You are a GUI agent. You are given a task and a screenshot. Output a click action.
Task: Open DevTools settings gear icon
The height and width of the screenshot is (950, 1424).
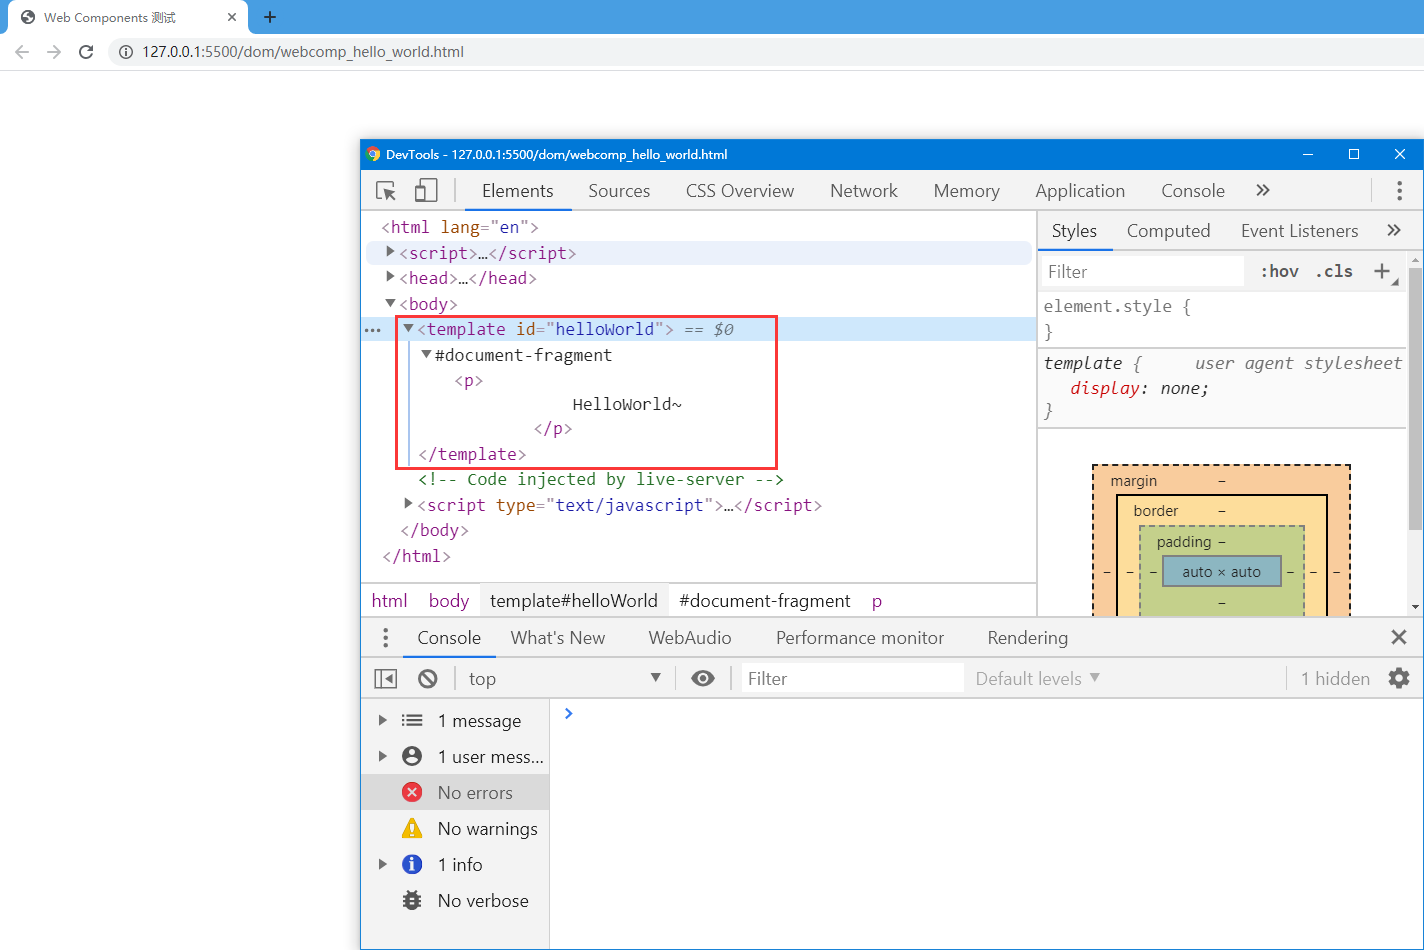1398,678
